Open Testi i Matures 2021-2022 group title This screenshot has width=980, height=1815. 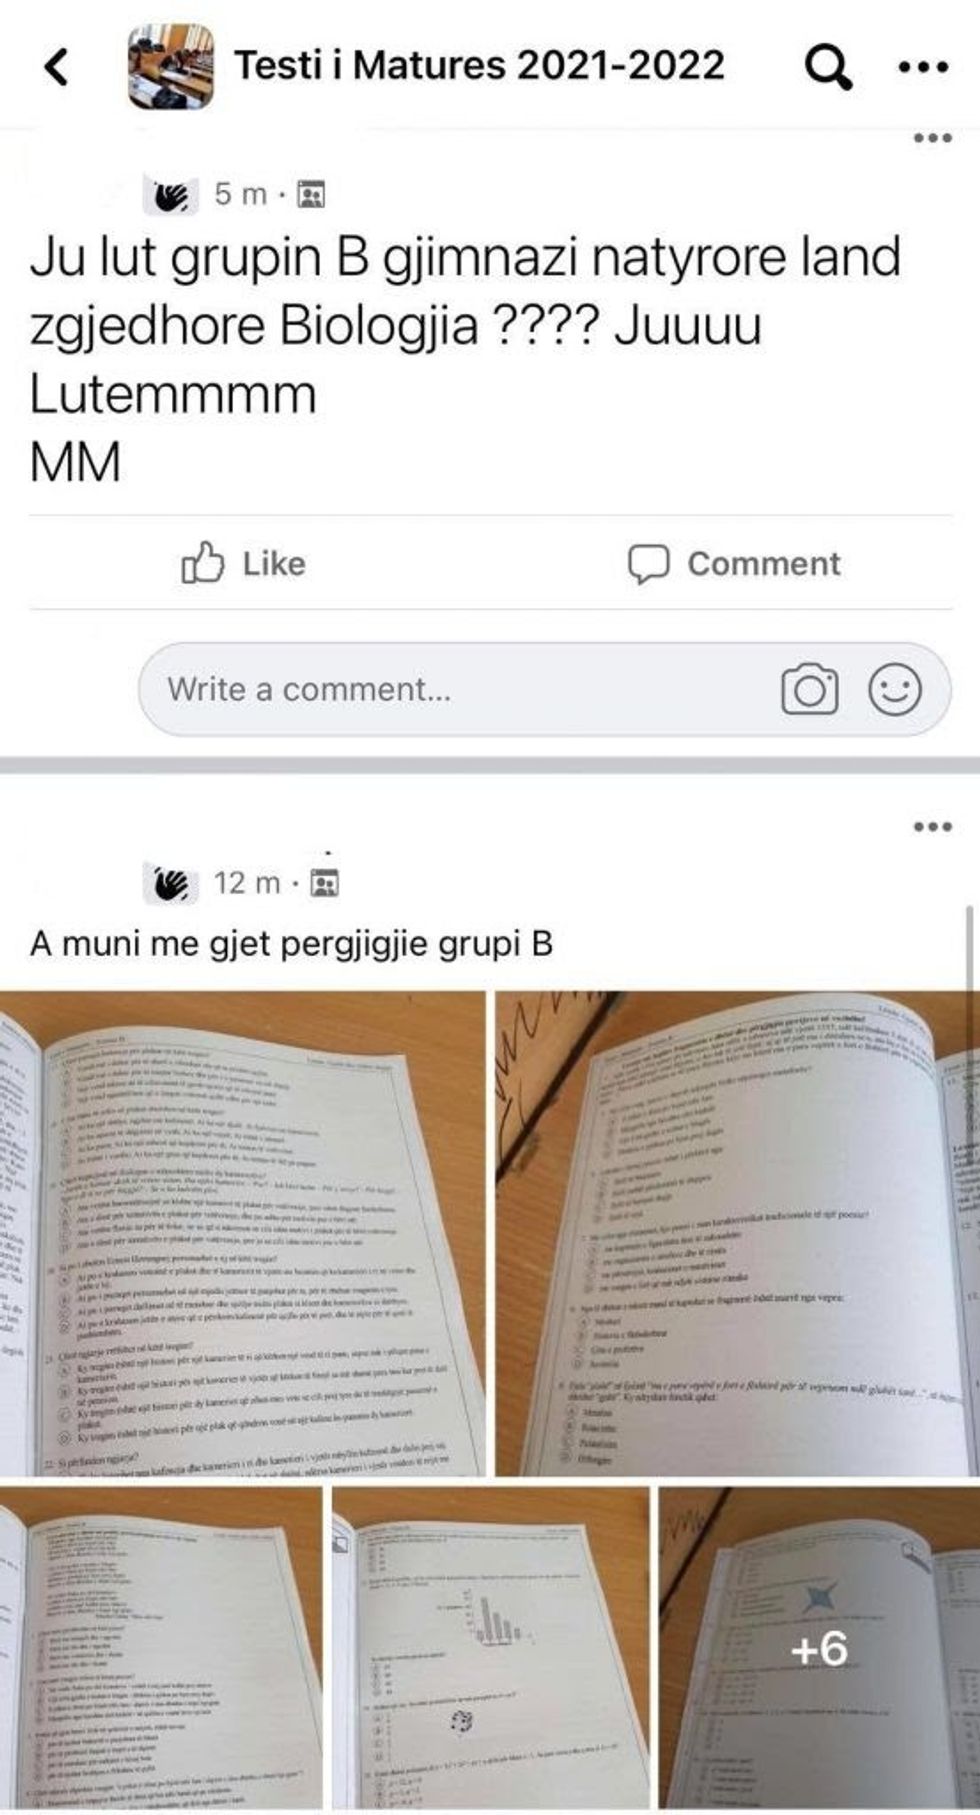(479, 65)
